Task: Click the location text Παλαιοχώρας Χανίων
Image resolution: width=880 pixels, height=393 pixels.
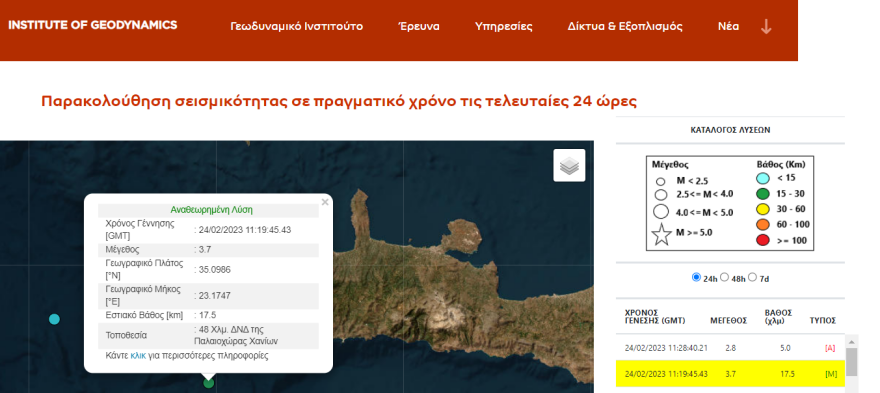Action: pos(236,341)
